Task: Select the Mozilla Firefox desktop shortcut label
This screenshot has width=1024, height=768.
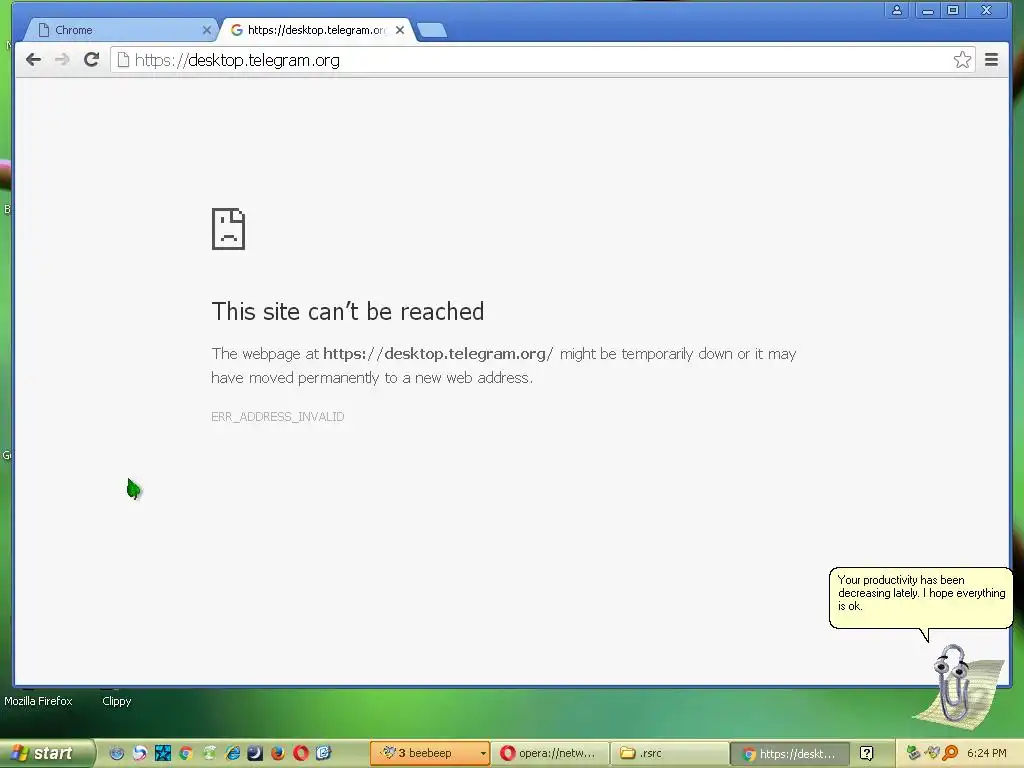Action: (x=38, y=701)
